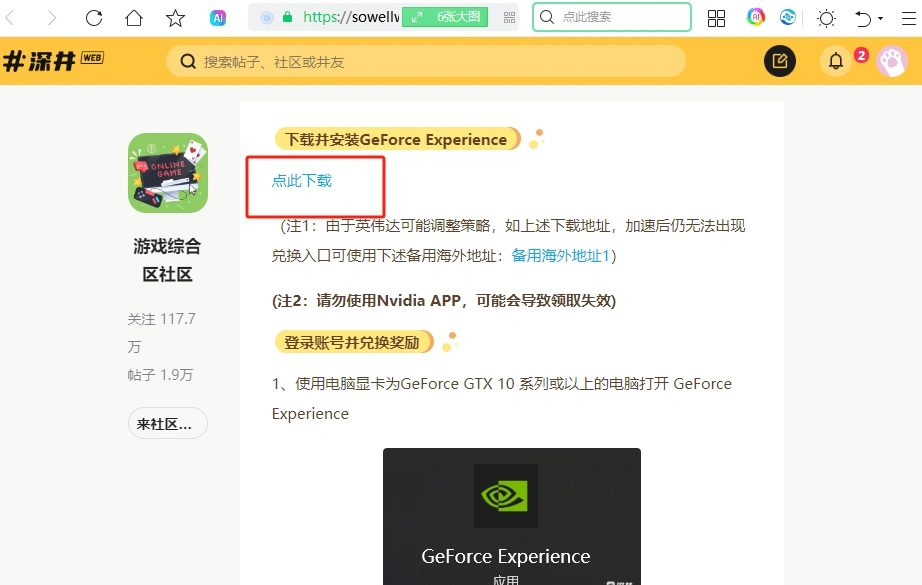Click the magnifier in site search bar
Image resolution: width=922 pixels, height=585 pixels.
coord(188,61)
